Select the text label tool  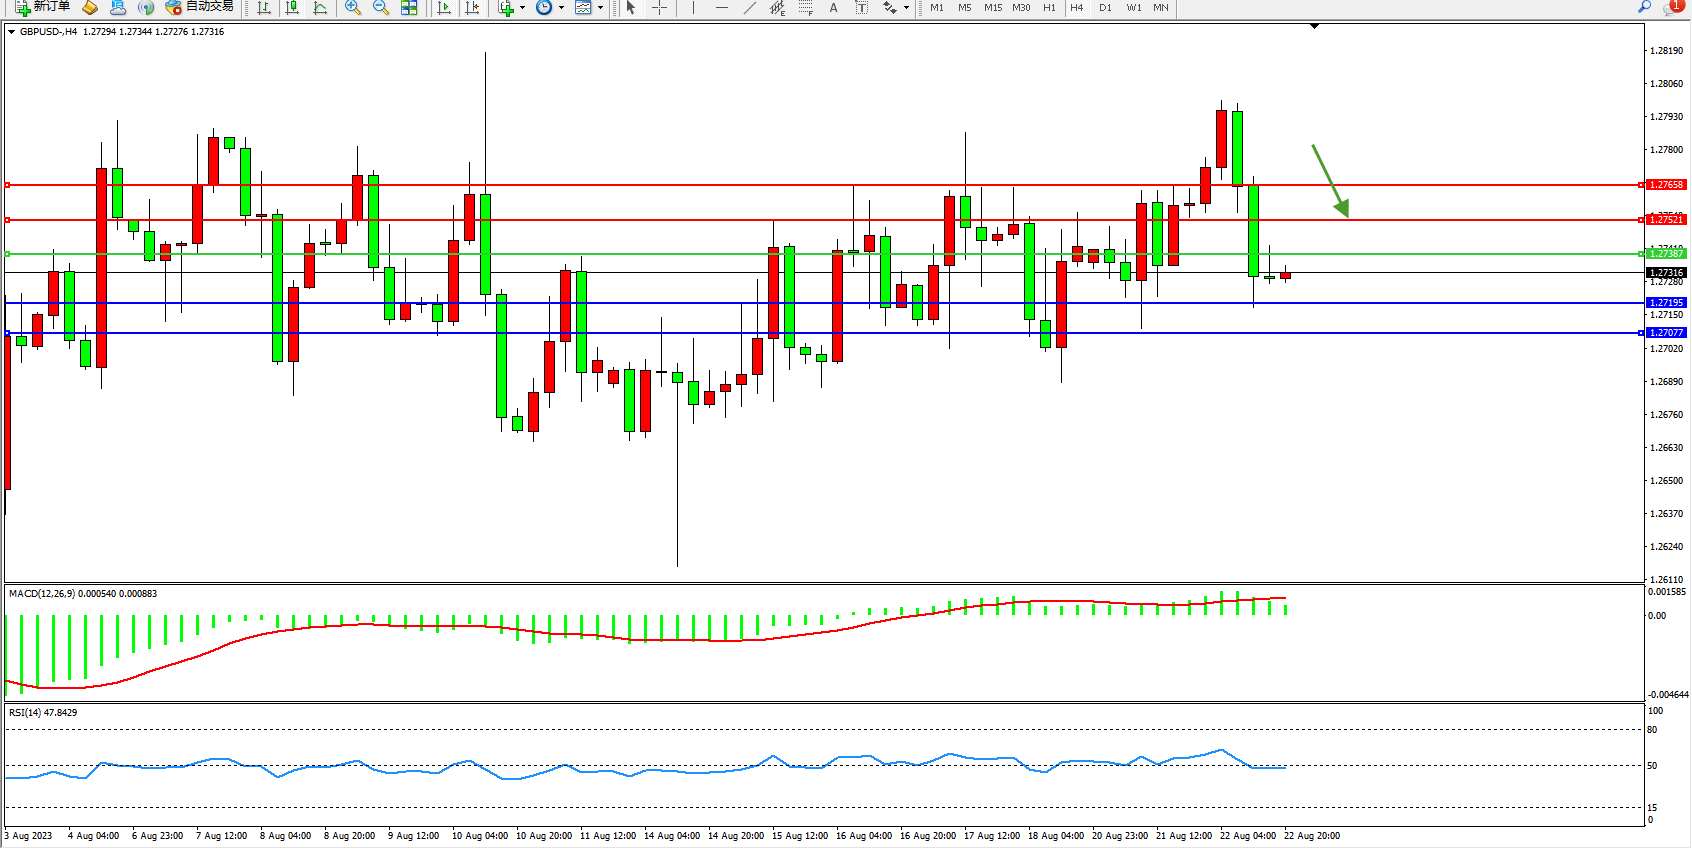pyautogui.click(x=861, y=8)
